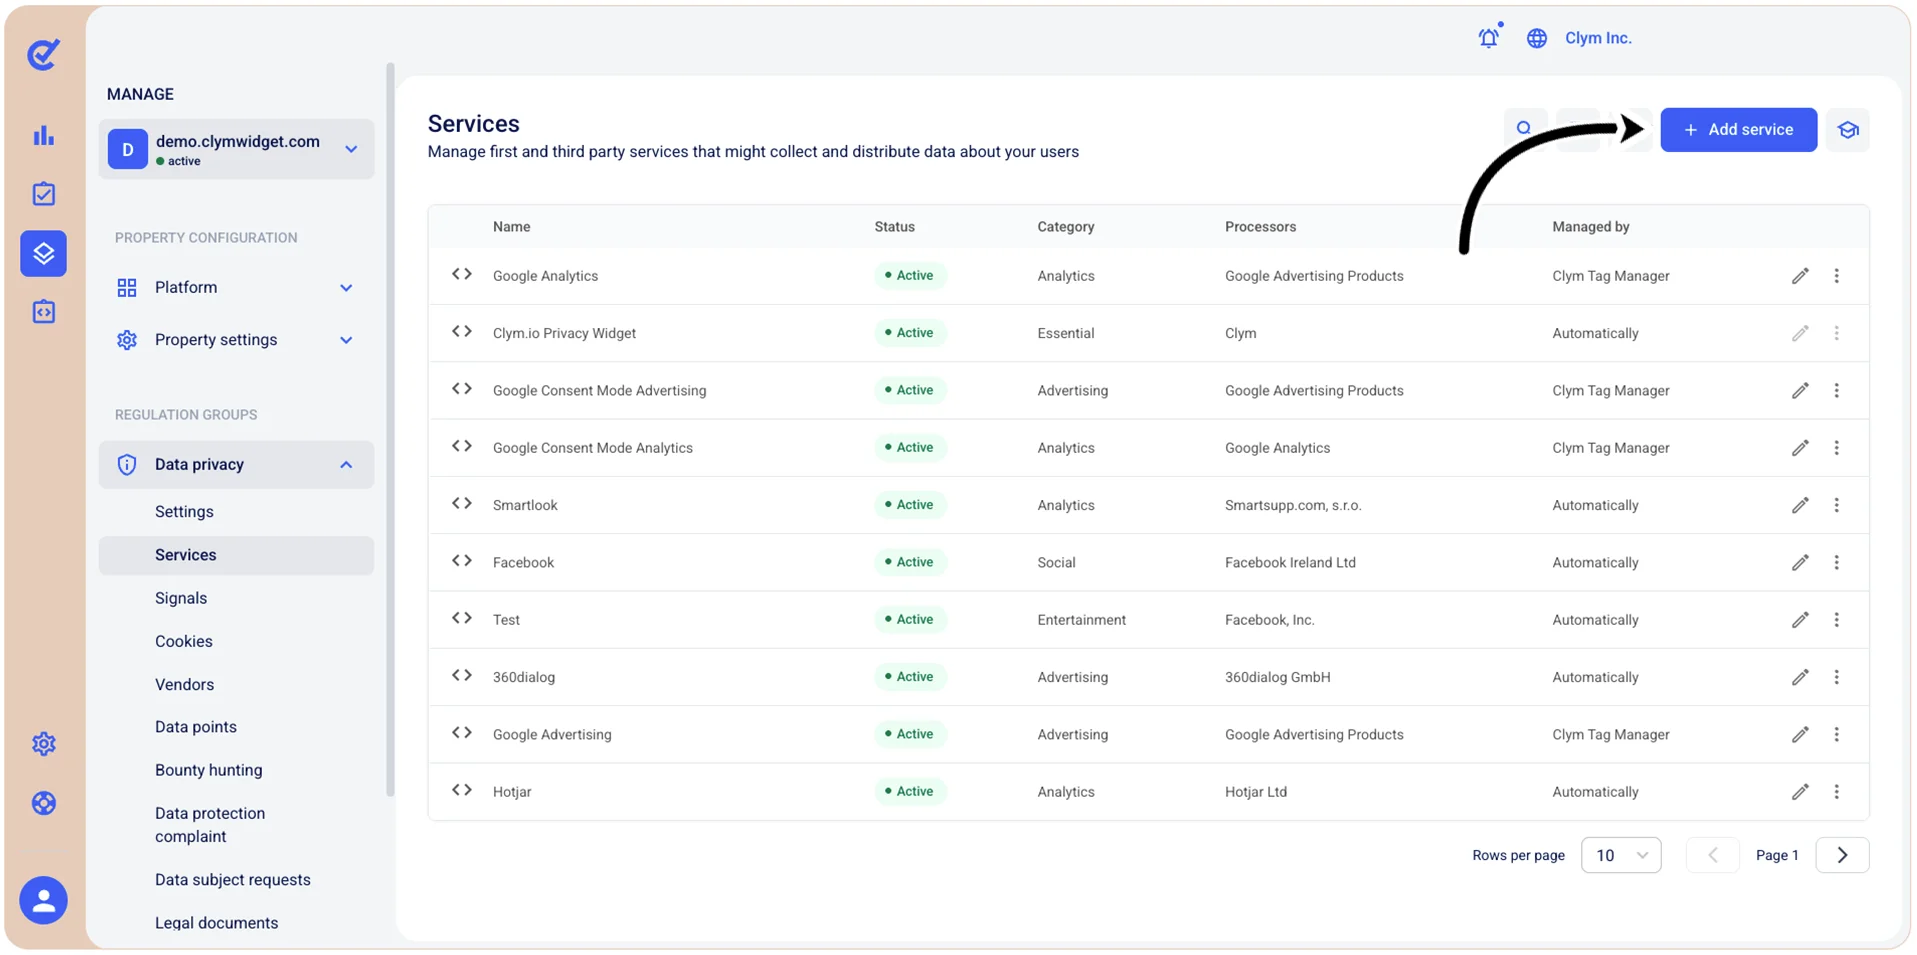Open Data protection complaint menu item
Image resolution: width=1917 pixels, height=955 pixels.
point(210,825)
